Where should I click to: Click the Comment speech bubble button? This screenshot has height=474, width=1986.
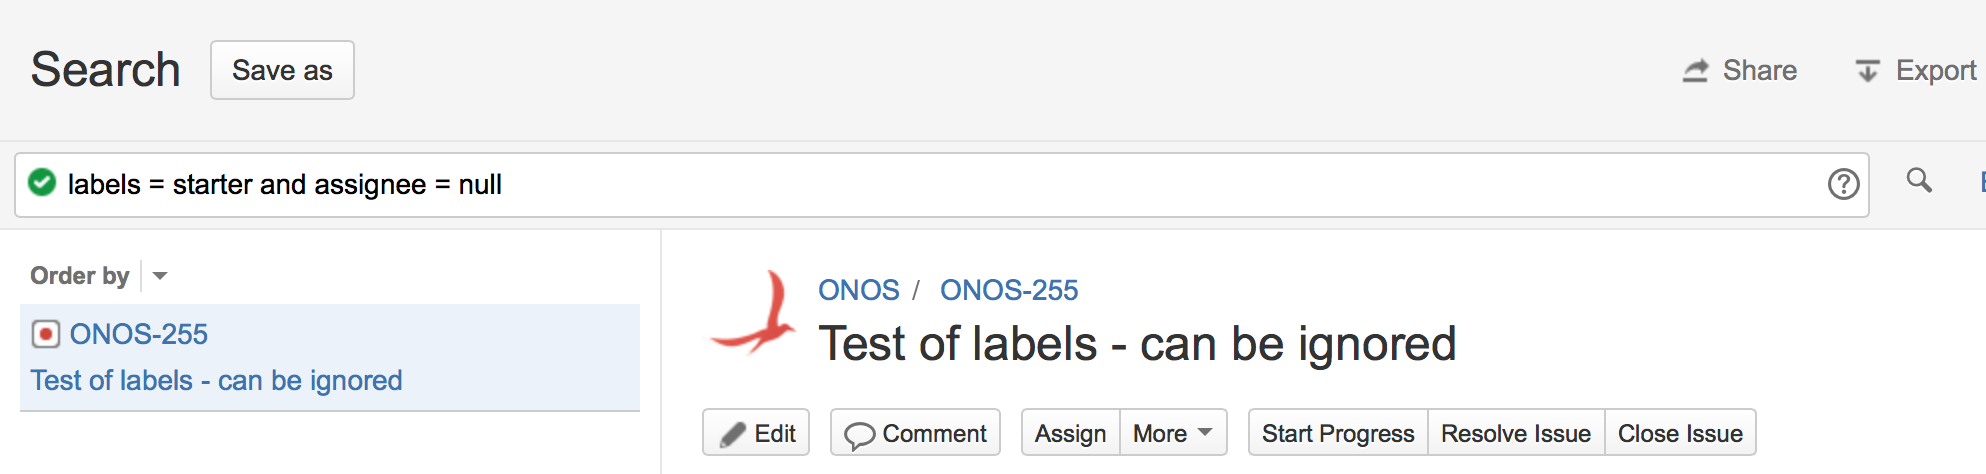tap(915, 433)
